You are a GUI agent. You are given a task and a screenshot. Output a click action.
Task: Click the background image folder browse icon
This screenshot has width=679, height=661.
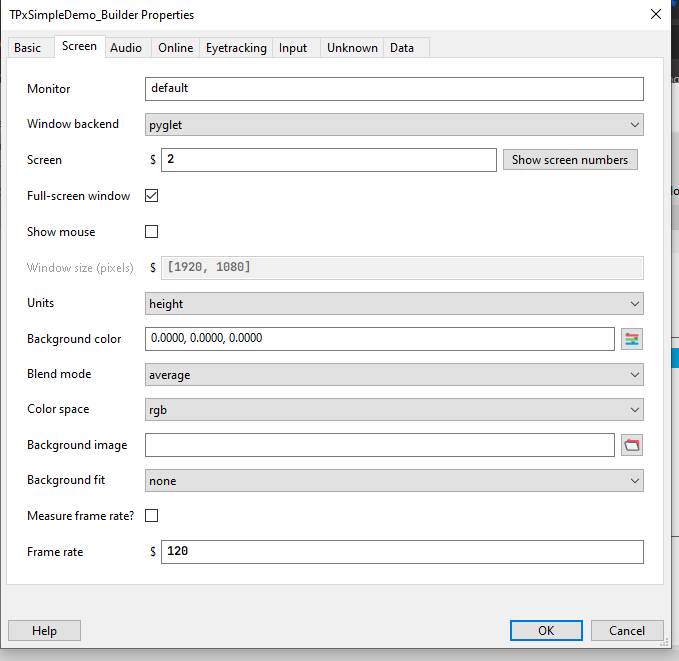tap(631, 445)
